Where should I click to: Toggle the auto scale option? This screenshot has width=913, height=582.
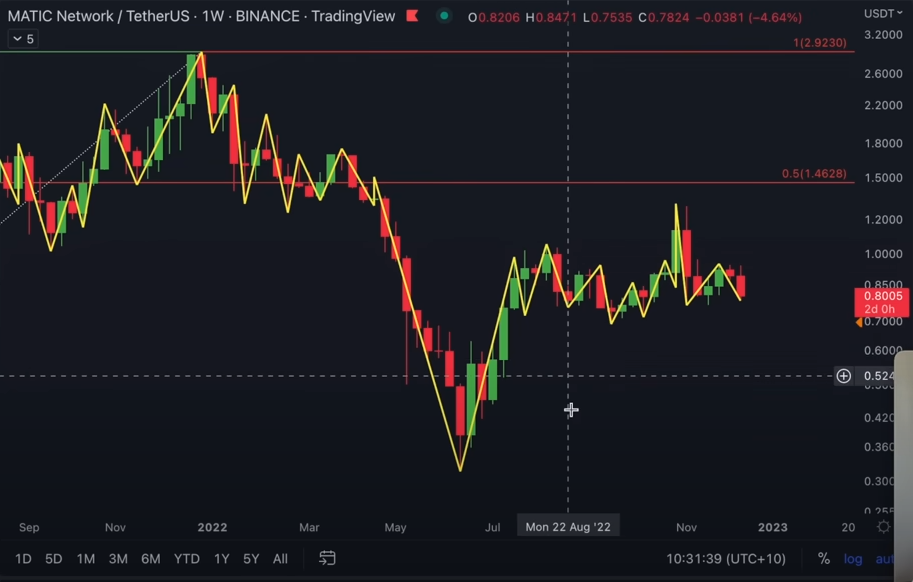pos(884,559)
